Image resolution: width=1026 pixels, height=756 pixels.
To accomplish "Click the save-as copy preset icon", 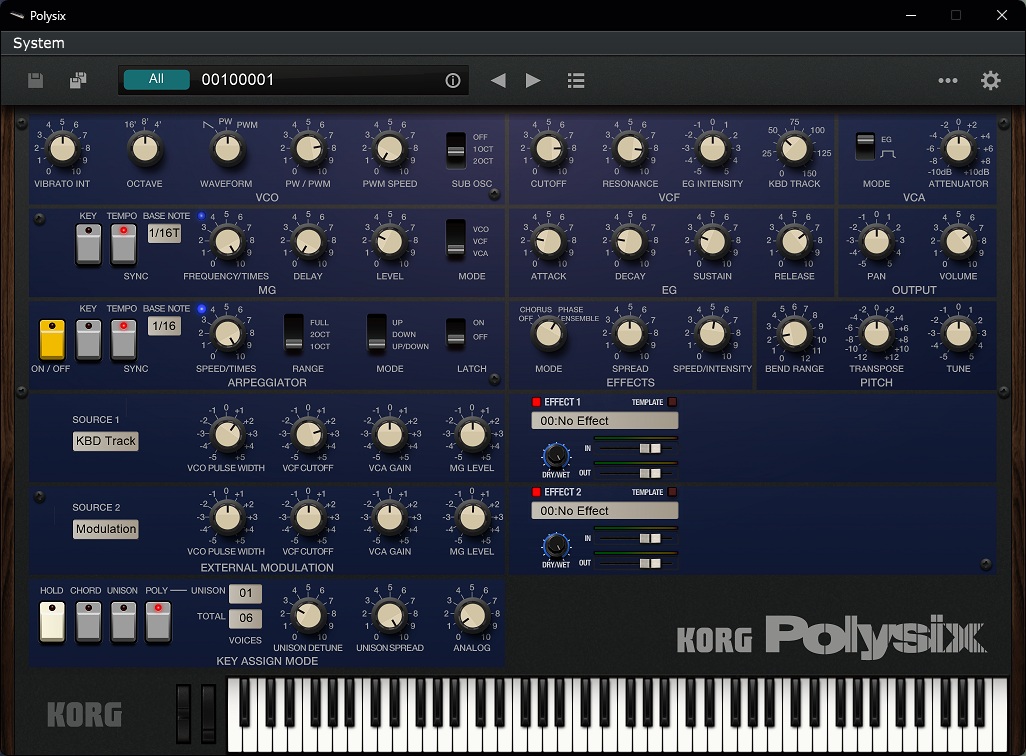I will click(x=78, y=80).
